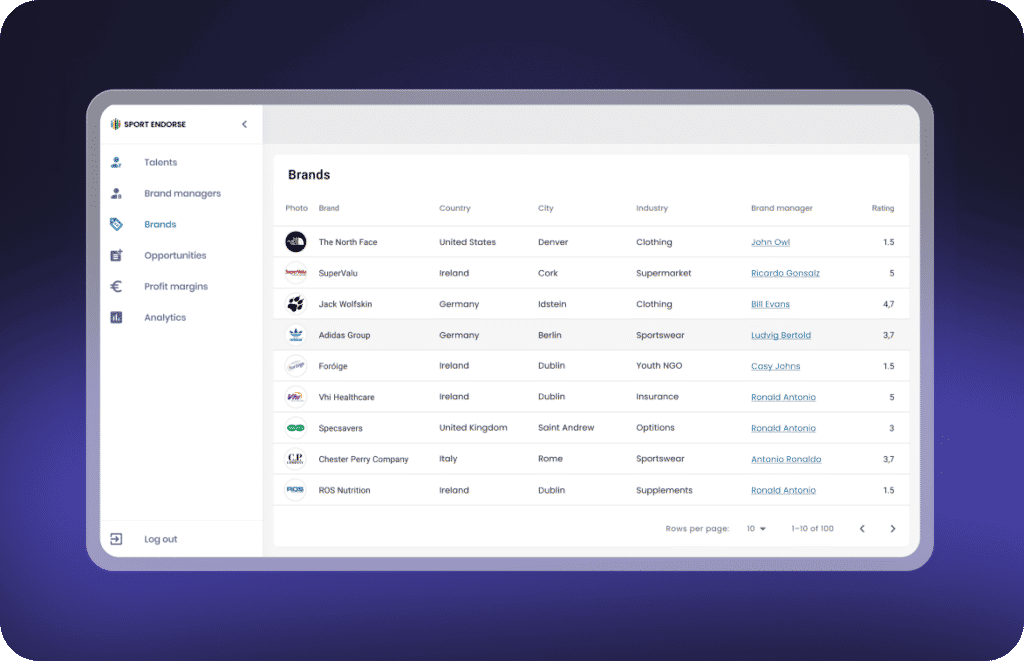Select the ROS Nutrition brand name
The image size is (1024, 661).
344,490
